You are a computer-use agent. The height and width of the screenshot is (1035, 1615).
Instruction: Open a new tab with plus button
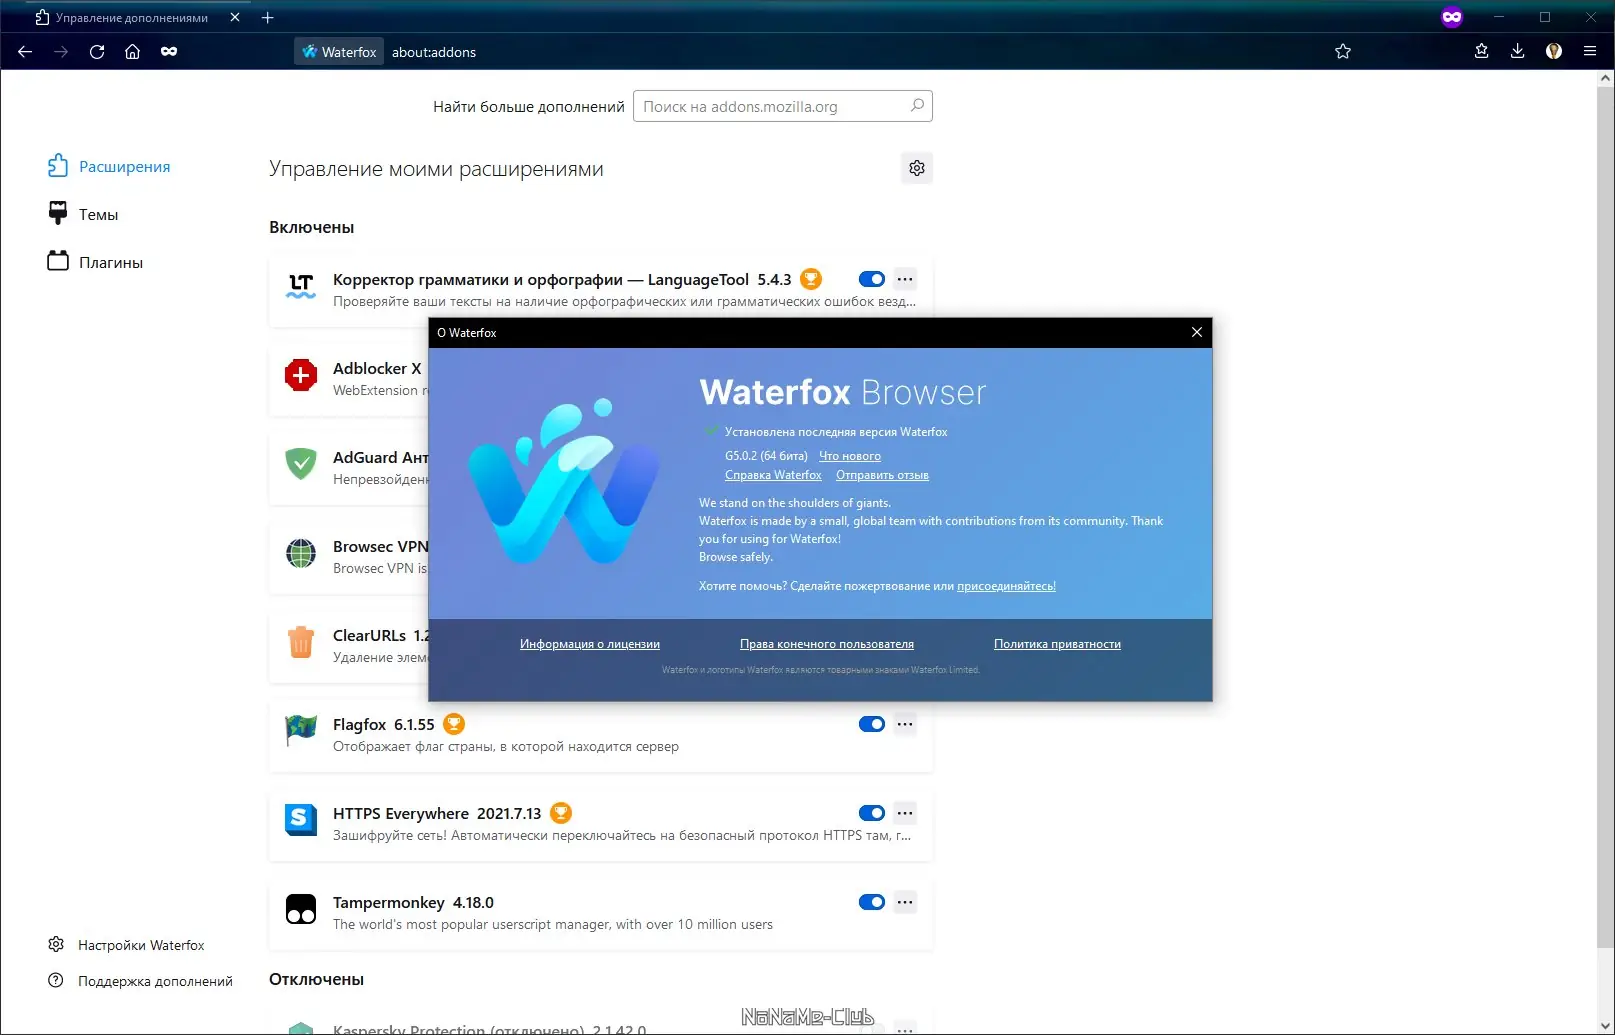tap(267, 18)
